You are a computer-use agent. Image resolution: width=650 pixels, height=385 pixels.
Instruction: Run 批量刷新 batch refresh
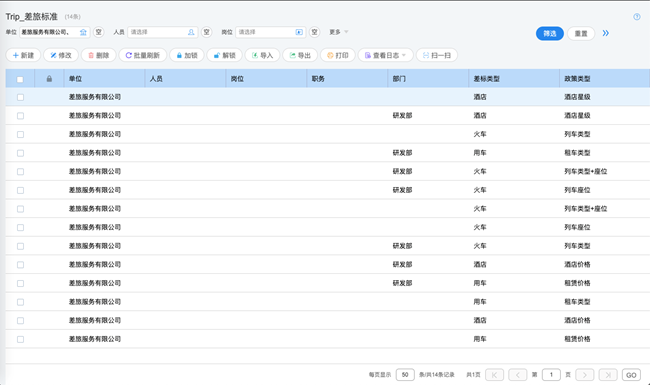143,55
